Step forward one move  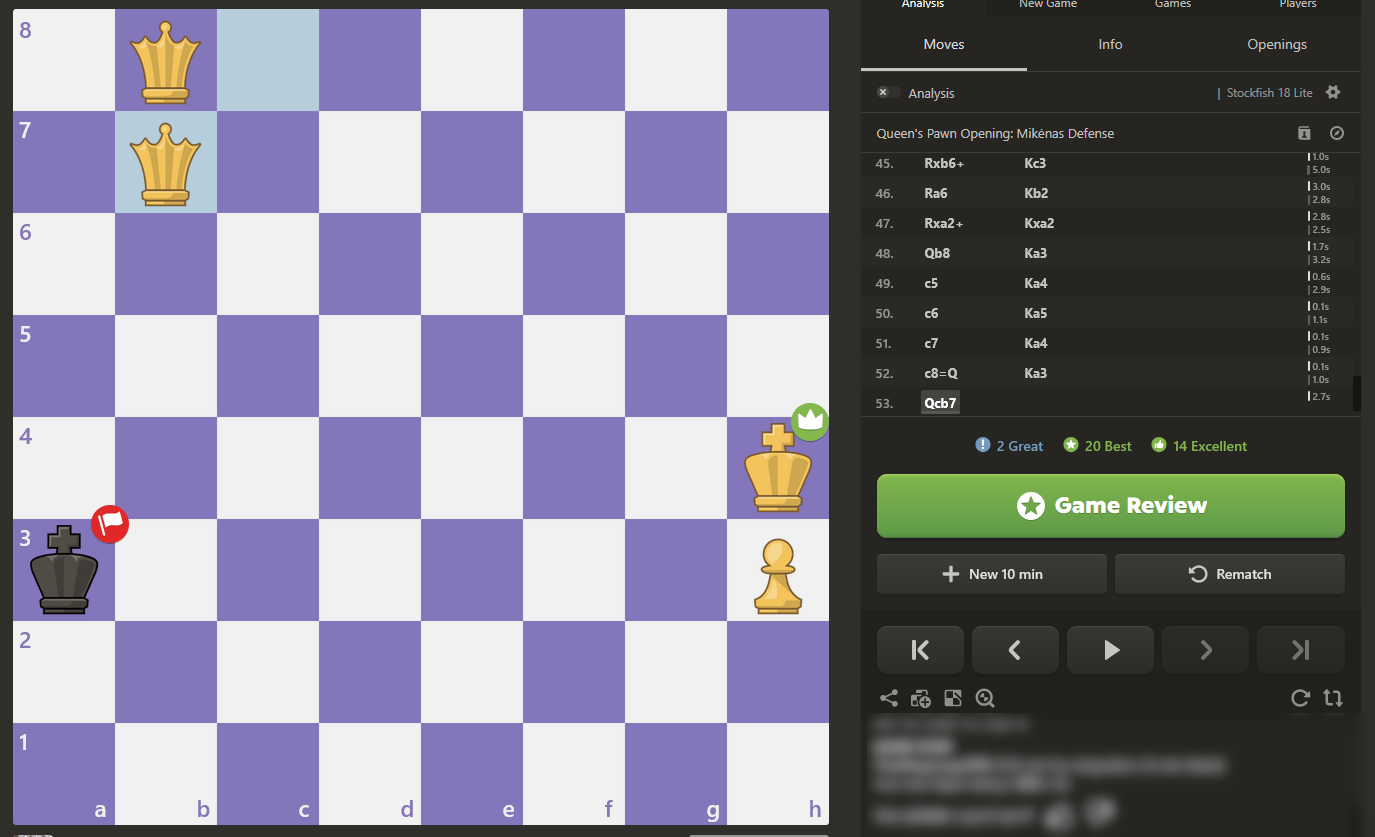click(1205, 650)
